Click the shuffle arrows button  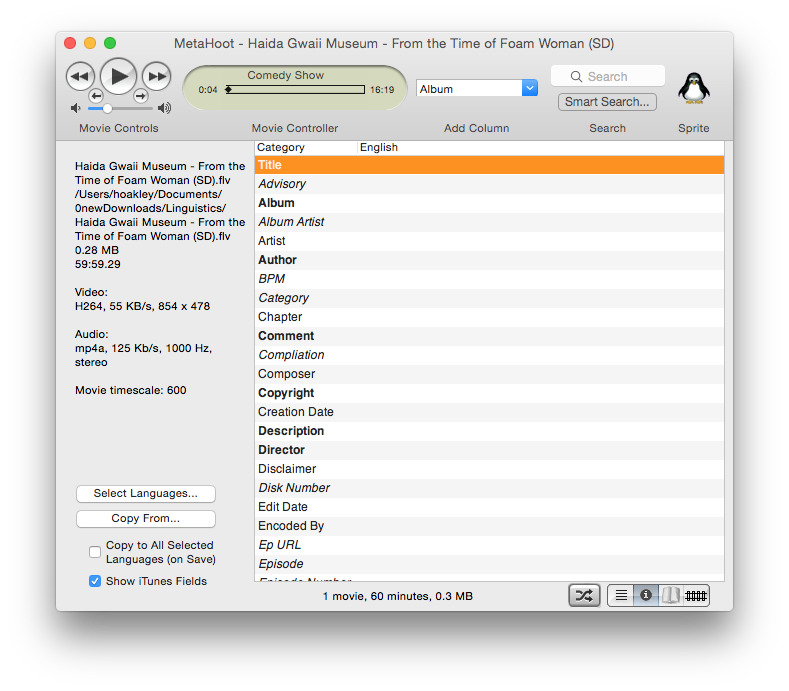click(584, 596)
